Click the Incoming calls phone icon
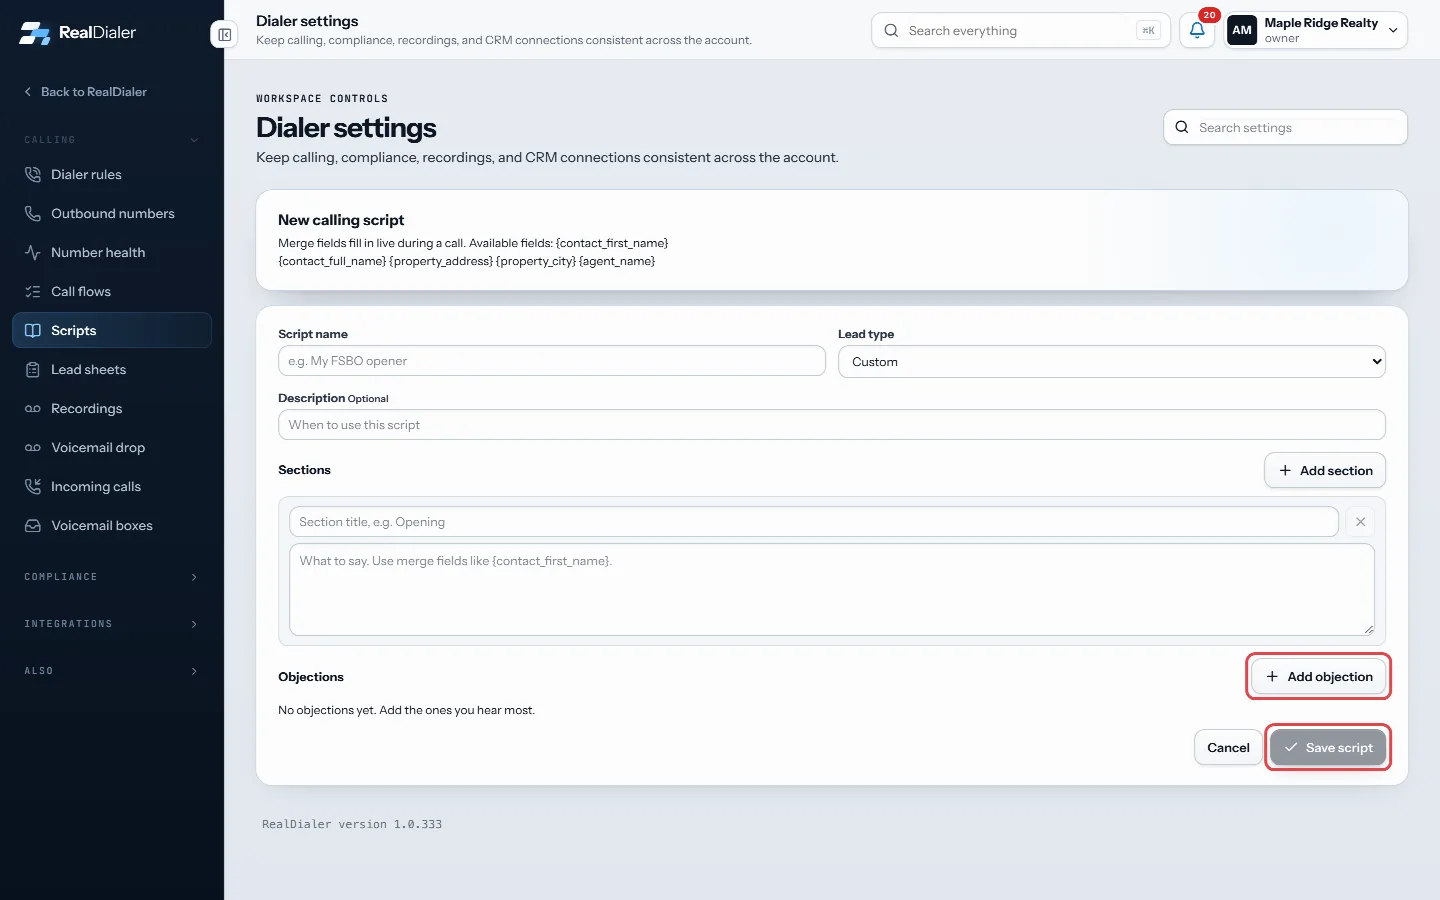Screen dimensions: 1440x900 click(33, 486)
